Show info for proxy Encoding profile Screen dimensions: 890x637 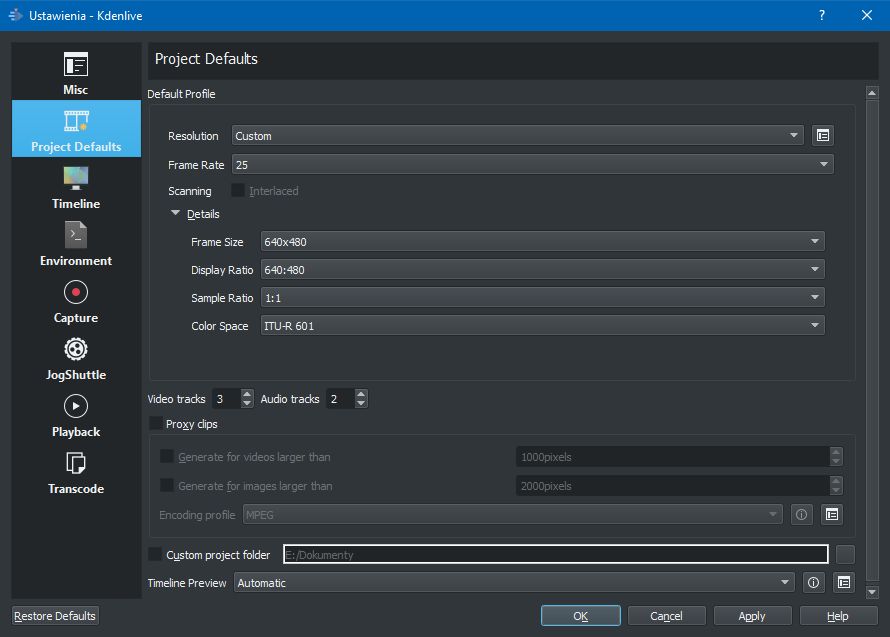point(801,514)
